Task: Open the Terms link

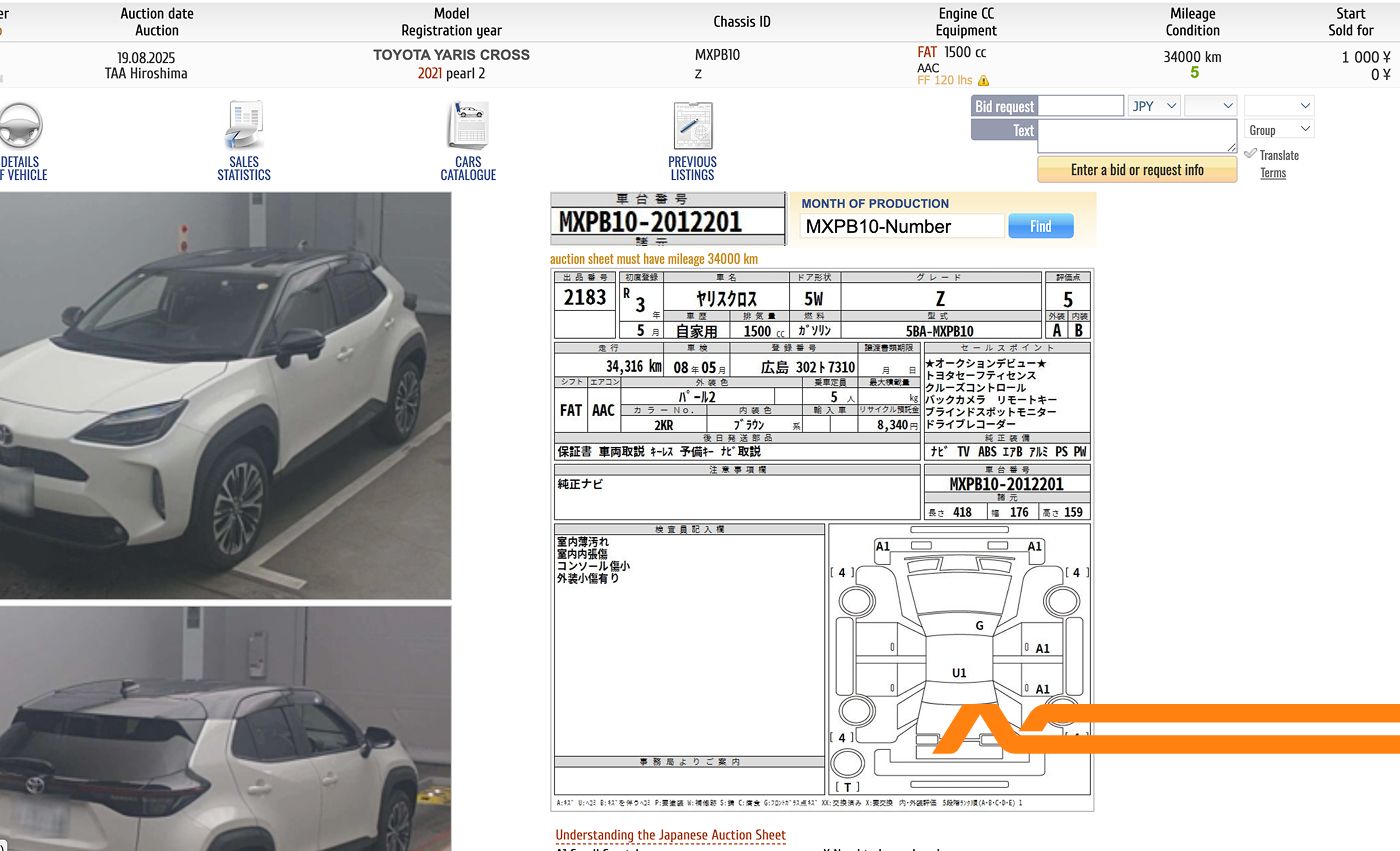Action: click(x=1273, y=173)
